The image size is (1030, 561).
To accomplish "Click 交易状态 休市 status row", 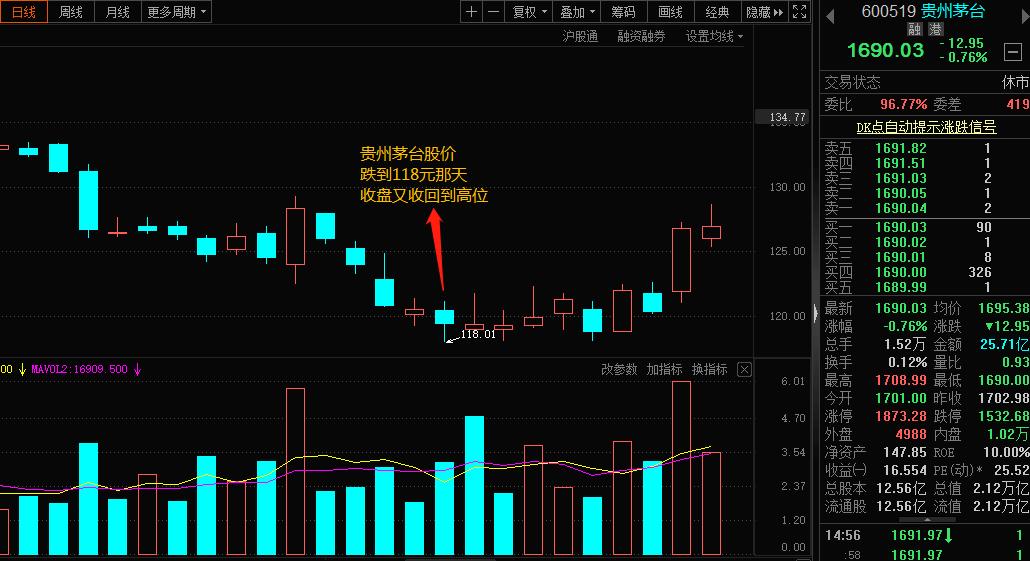I will pos(925,83).
